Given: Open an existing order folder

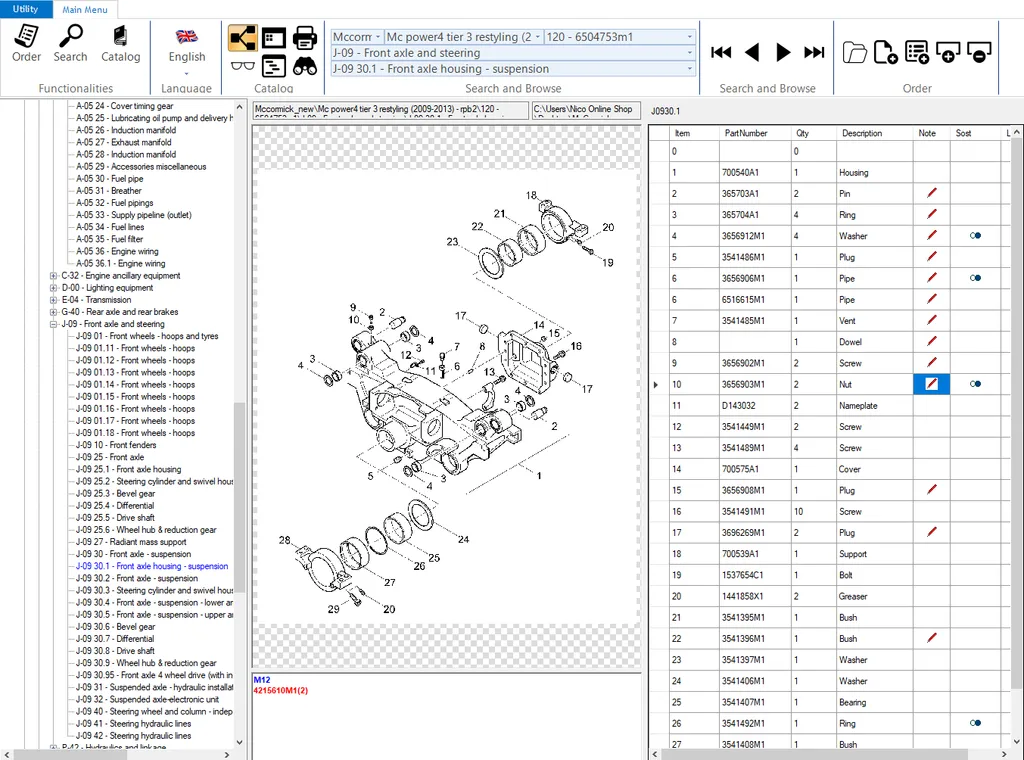Looking at the screenshot, I should [854, 52].
